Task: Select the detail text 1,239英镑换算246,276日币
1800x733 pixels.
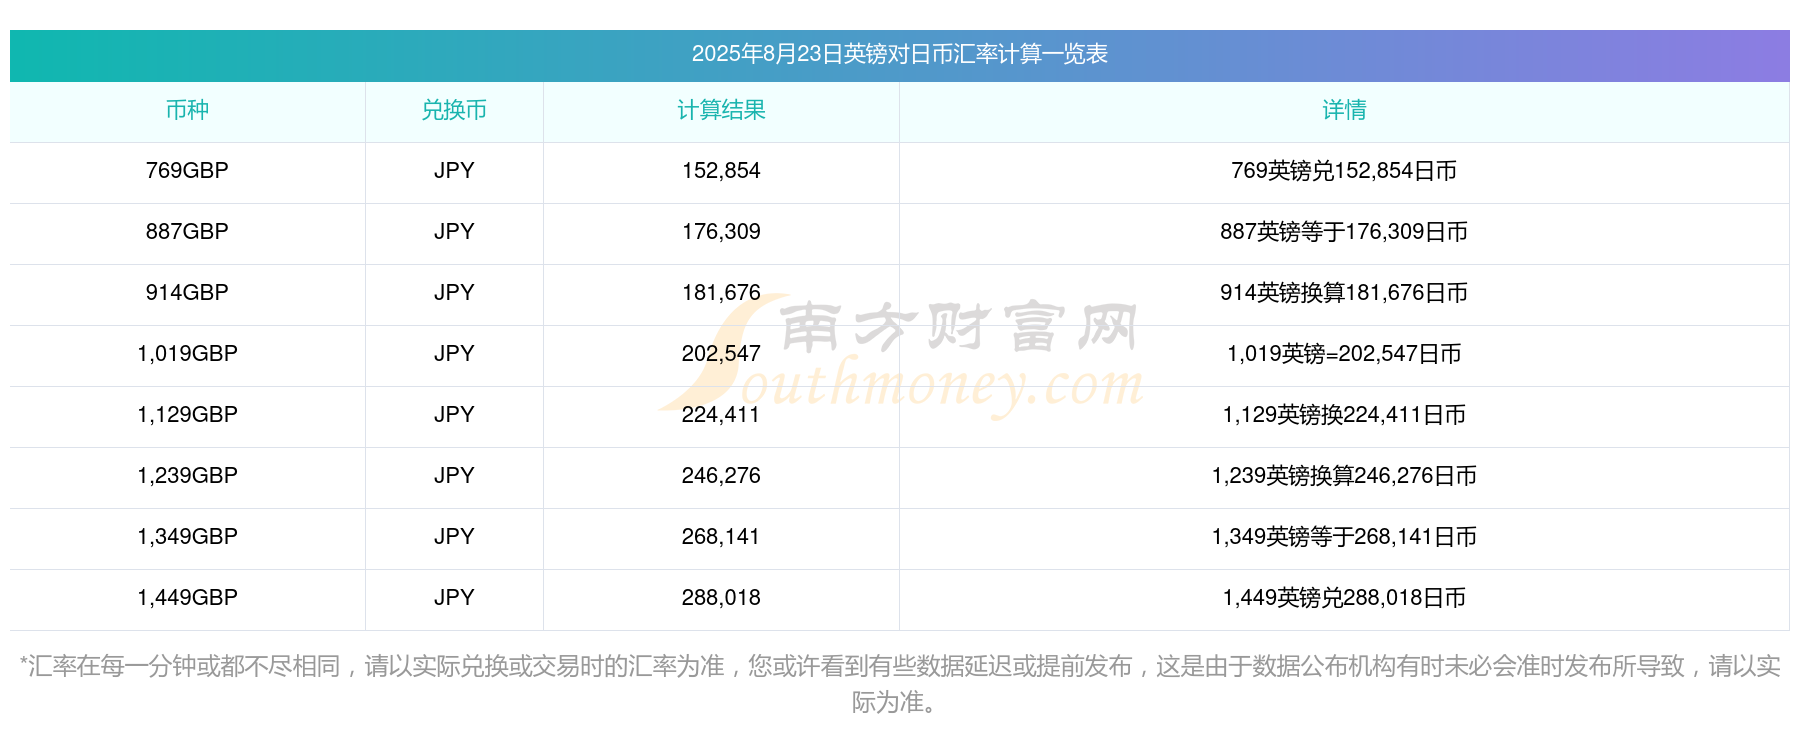Action: point(1344,476)
